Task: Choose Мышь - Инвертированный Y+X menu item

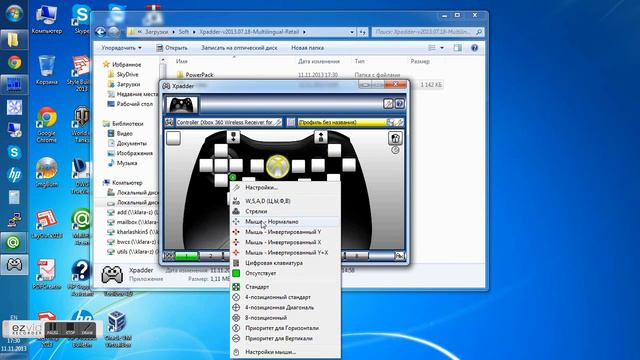Action: coord(285,253)
